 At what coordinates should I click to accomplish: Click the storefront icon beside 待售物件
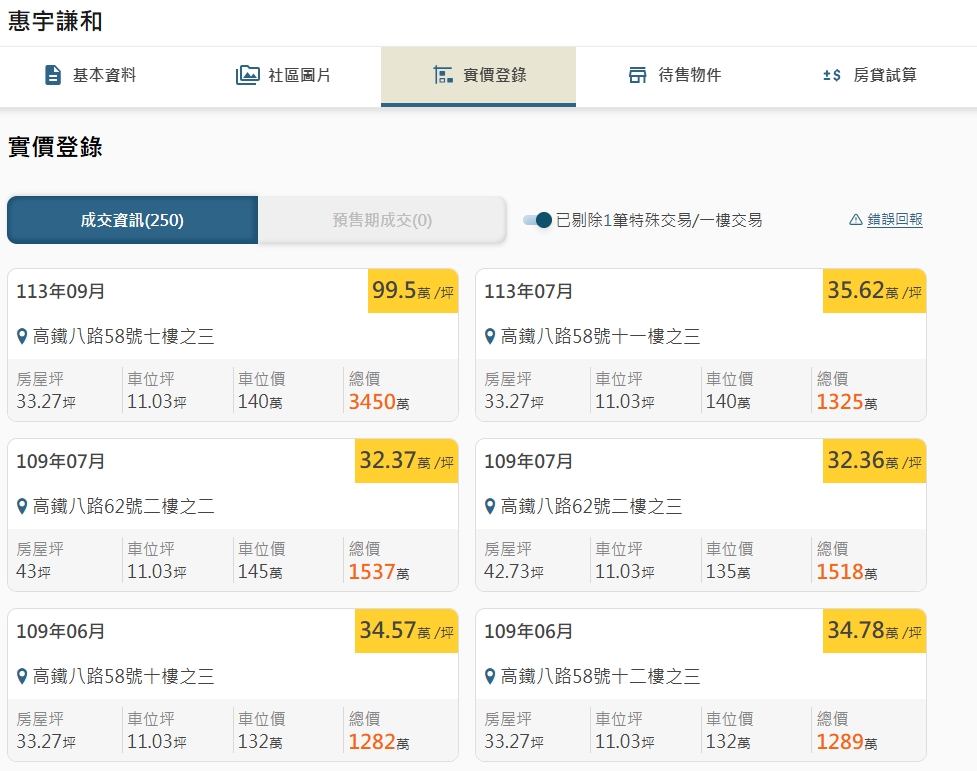tap(637, 76)
